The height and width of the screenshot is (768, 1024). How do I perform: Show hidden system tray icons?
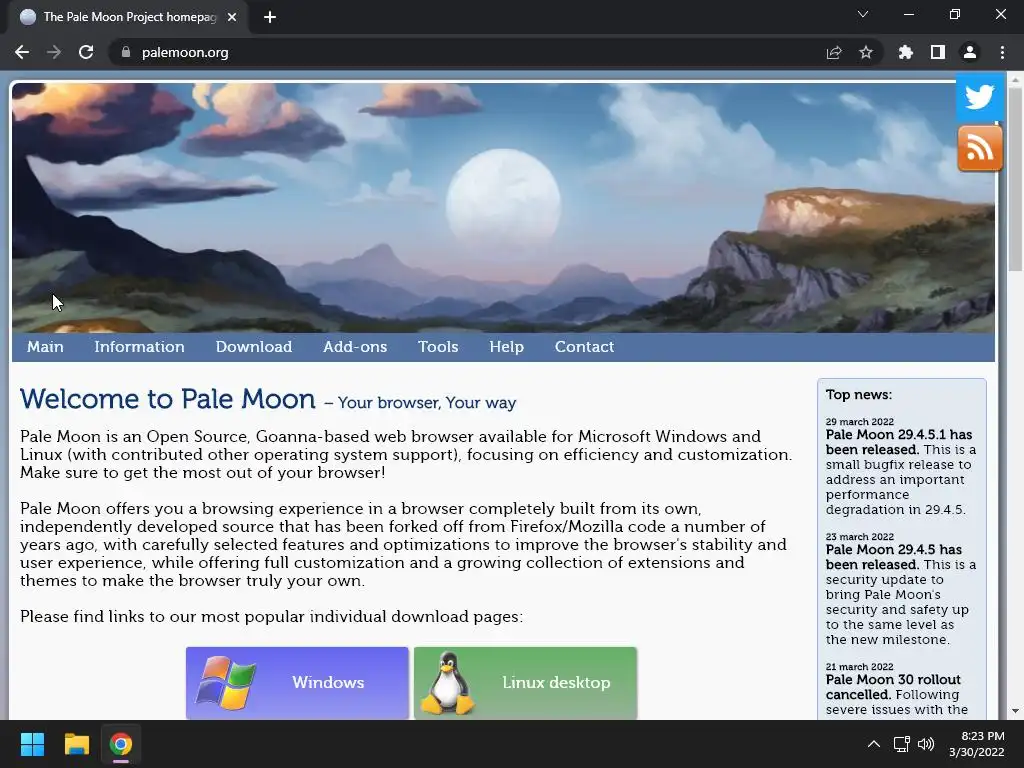coord(873,744)
